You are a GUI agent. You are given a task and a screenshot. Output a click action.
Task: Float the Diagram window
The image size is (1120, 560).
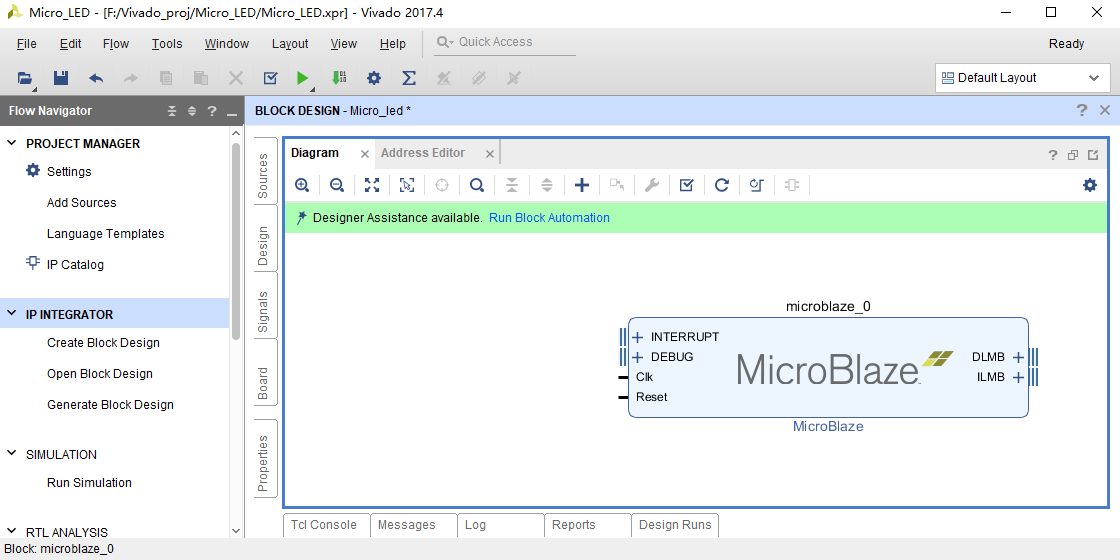1073,155
